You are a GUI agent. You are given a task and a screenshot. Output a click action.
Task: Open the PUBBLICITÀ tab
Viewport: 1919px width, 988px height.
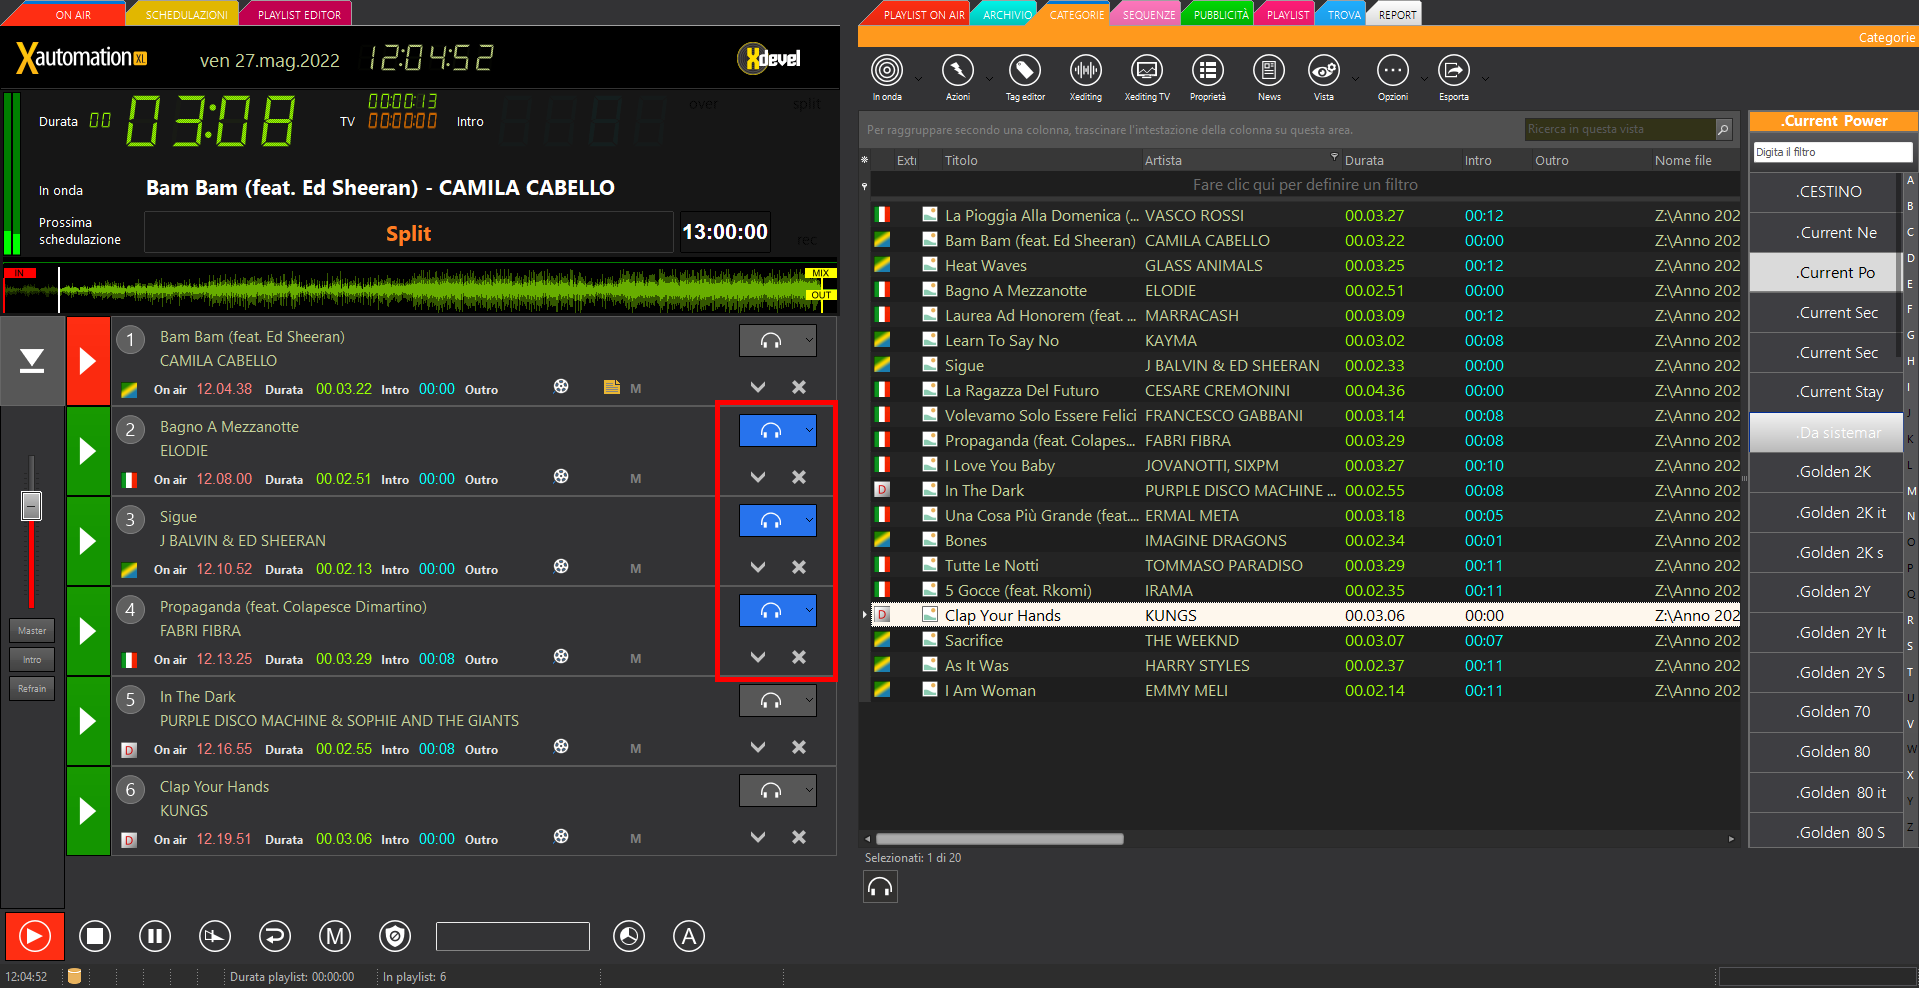1221,15
